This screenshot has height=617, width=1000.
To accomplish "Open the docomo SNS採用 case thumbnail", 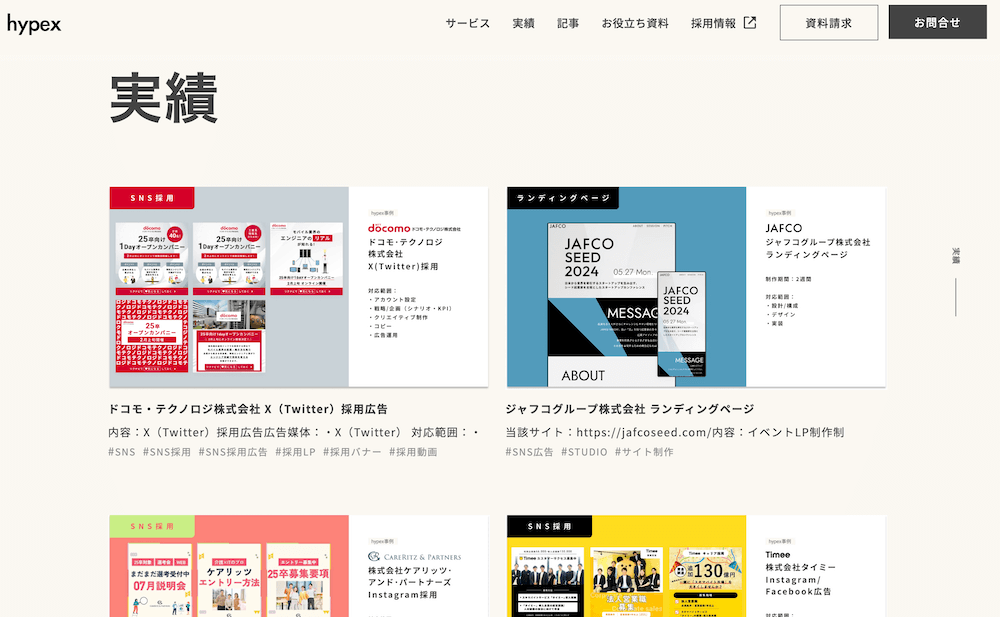I will (298, 287).
